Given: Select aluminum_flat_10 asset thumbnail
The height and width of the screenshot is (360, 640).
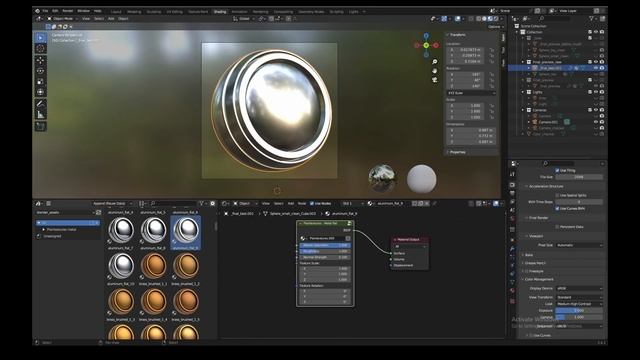Looking at the screenshot, I should 121,266.
